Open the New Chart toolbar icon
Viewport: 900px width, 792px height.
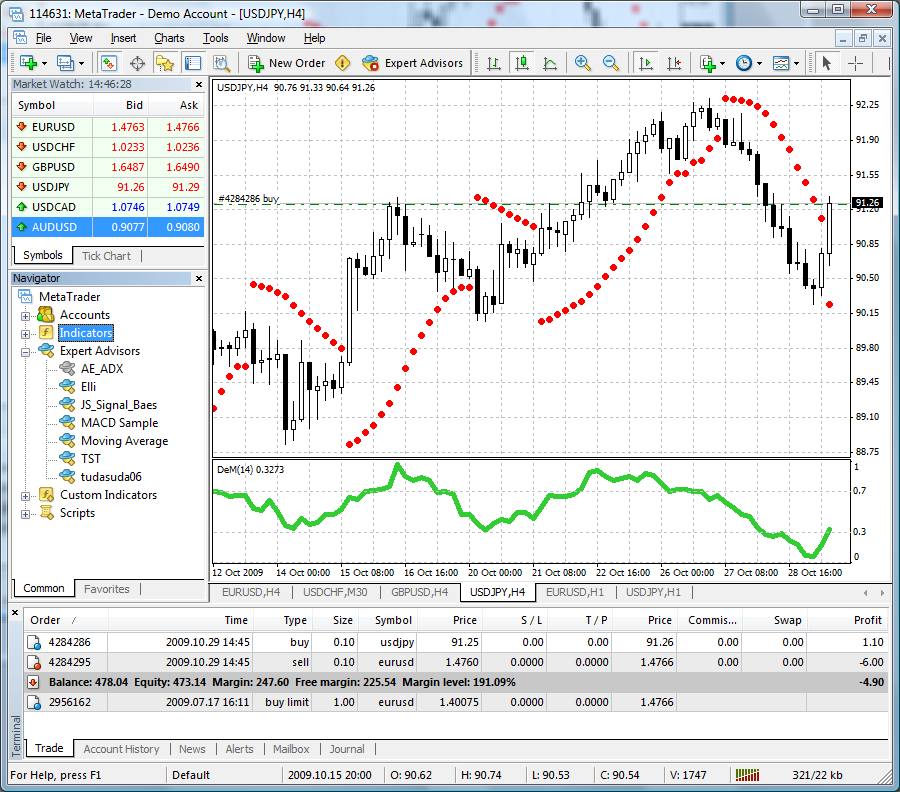point(28,63)
